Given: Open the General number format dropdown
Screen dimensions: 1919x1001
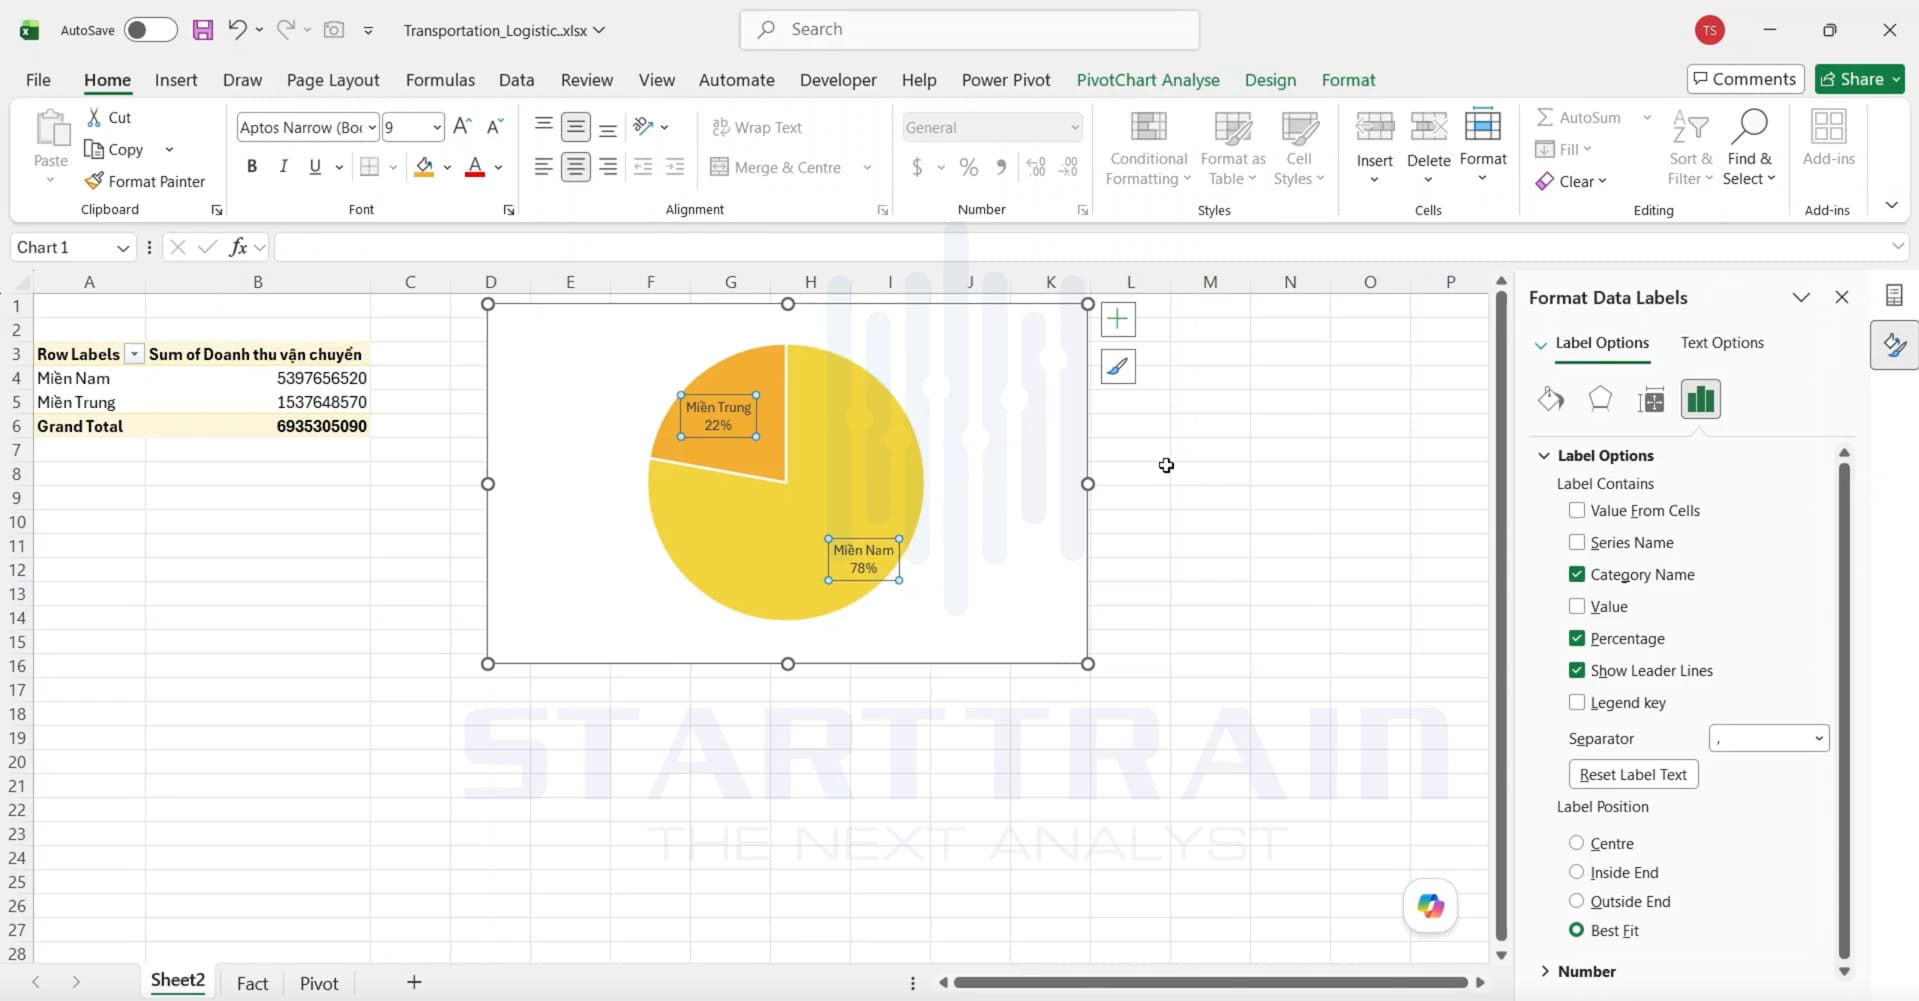Looking at the screenshot, I should pyautogui.click(x=1075, y=127).
